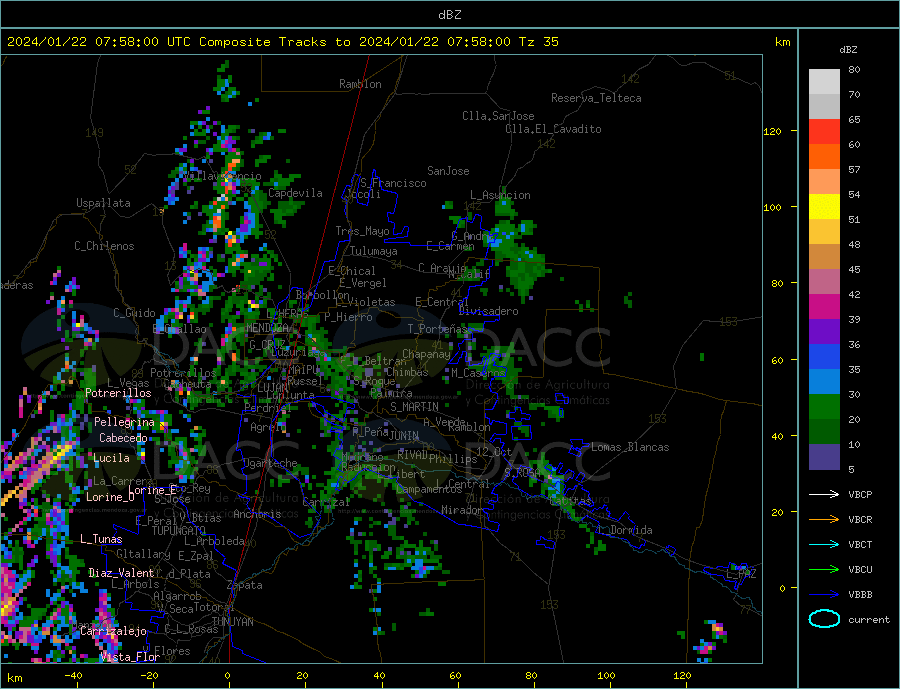Click the 'Diaz_Valent' map label
Viewport: 900px width, 689px height.
[122, 573]
